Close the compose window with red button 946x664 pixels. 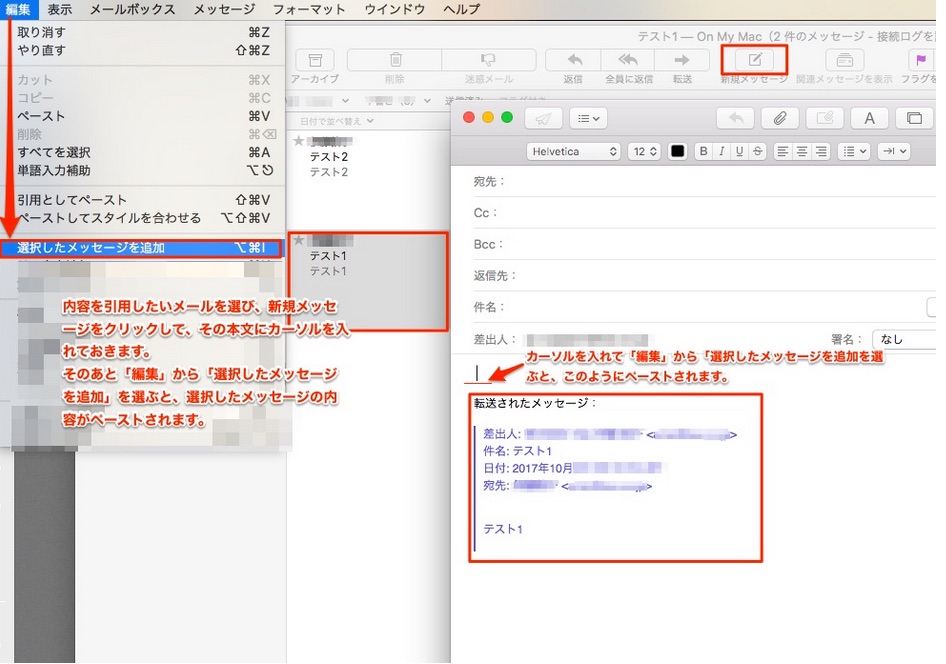469,118
